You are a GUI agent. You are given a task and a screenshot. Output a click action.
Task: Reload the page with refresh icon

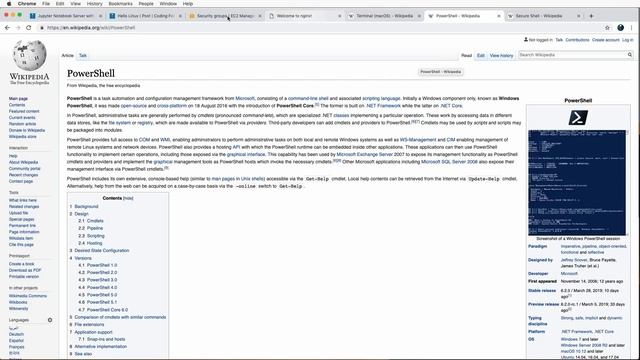[29, 28]
